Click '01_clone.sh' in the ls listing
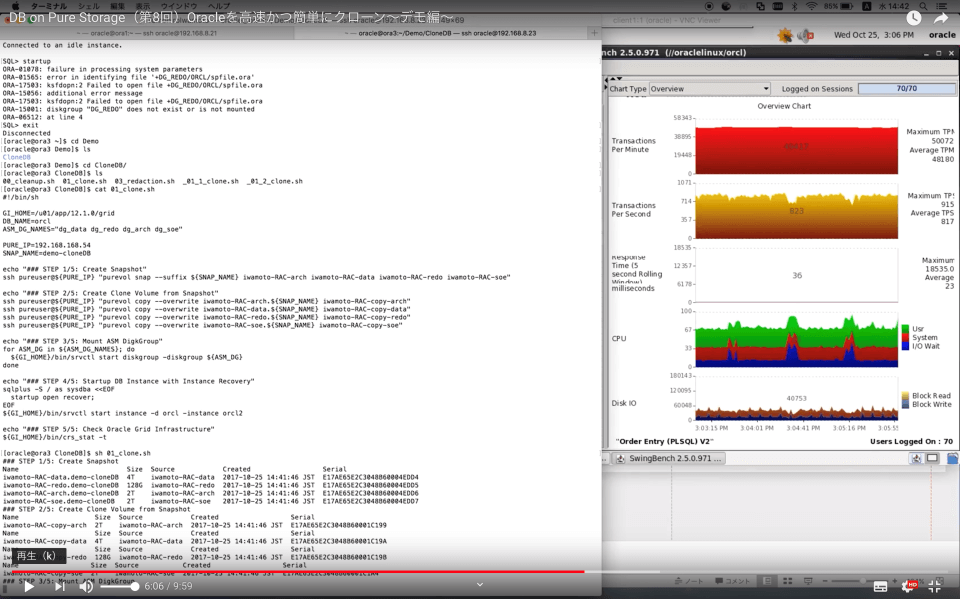The height and width of the screenshot is (599, 960). coord(84,181)
